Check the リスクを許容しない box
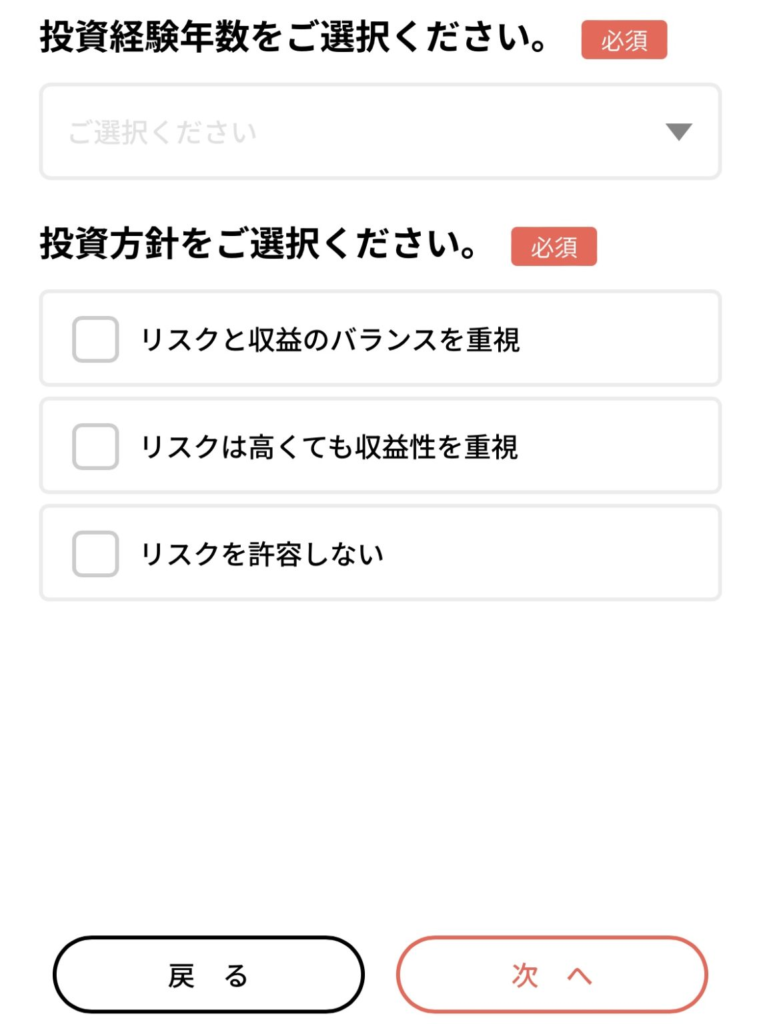 click(x=96, y=553)
